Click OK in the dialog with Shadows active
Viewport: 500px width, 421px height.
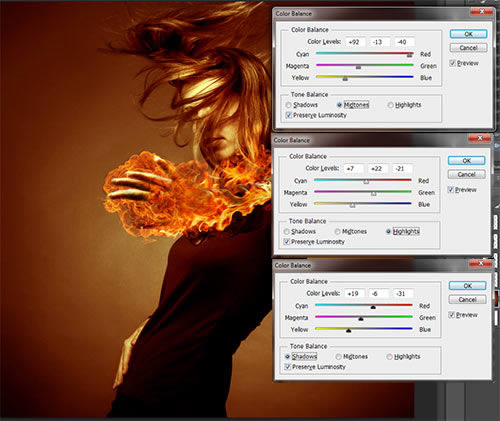(x=467, y=286)
